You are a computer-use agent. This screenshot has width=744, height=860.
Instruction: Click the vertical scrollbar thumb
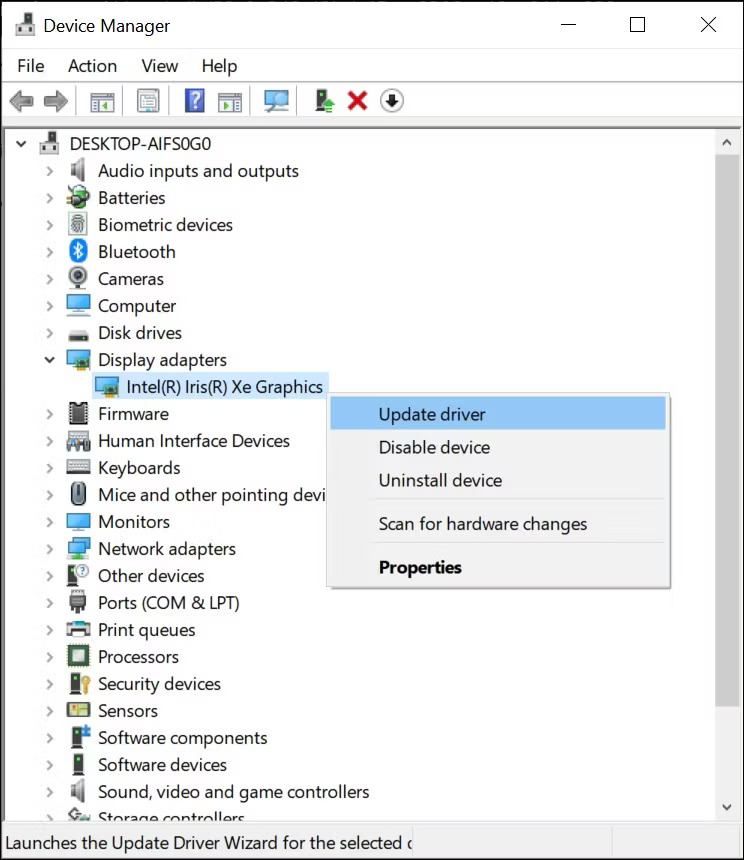(x=727, y=430)
